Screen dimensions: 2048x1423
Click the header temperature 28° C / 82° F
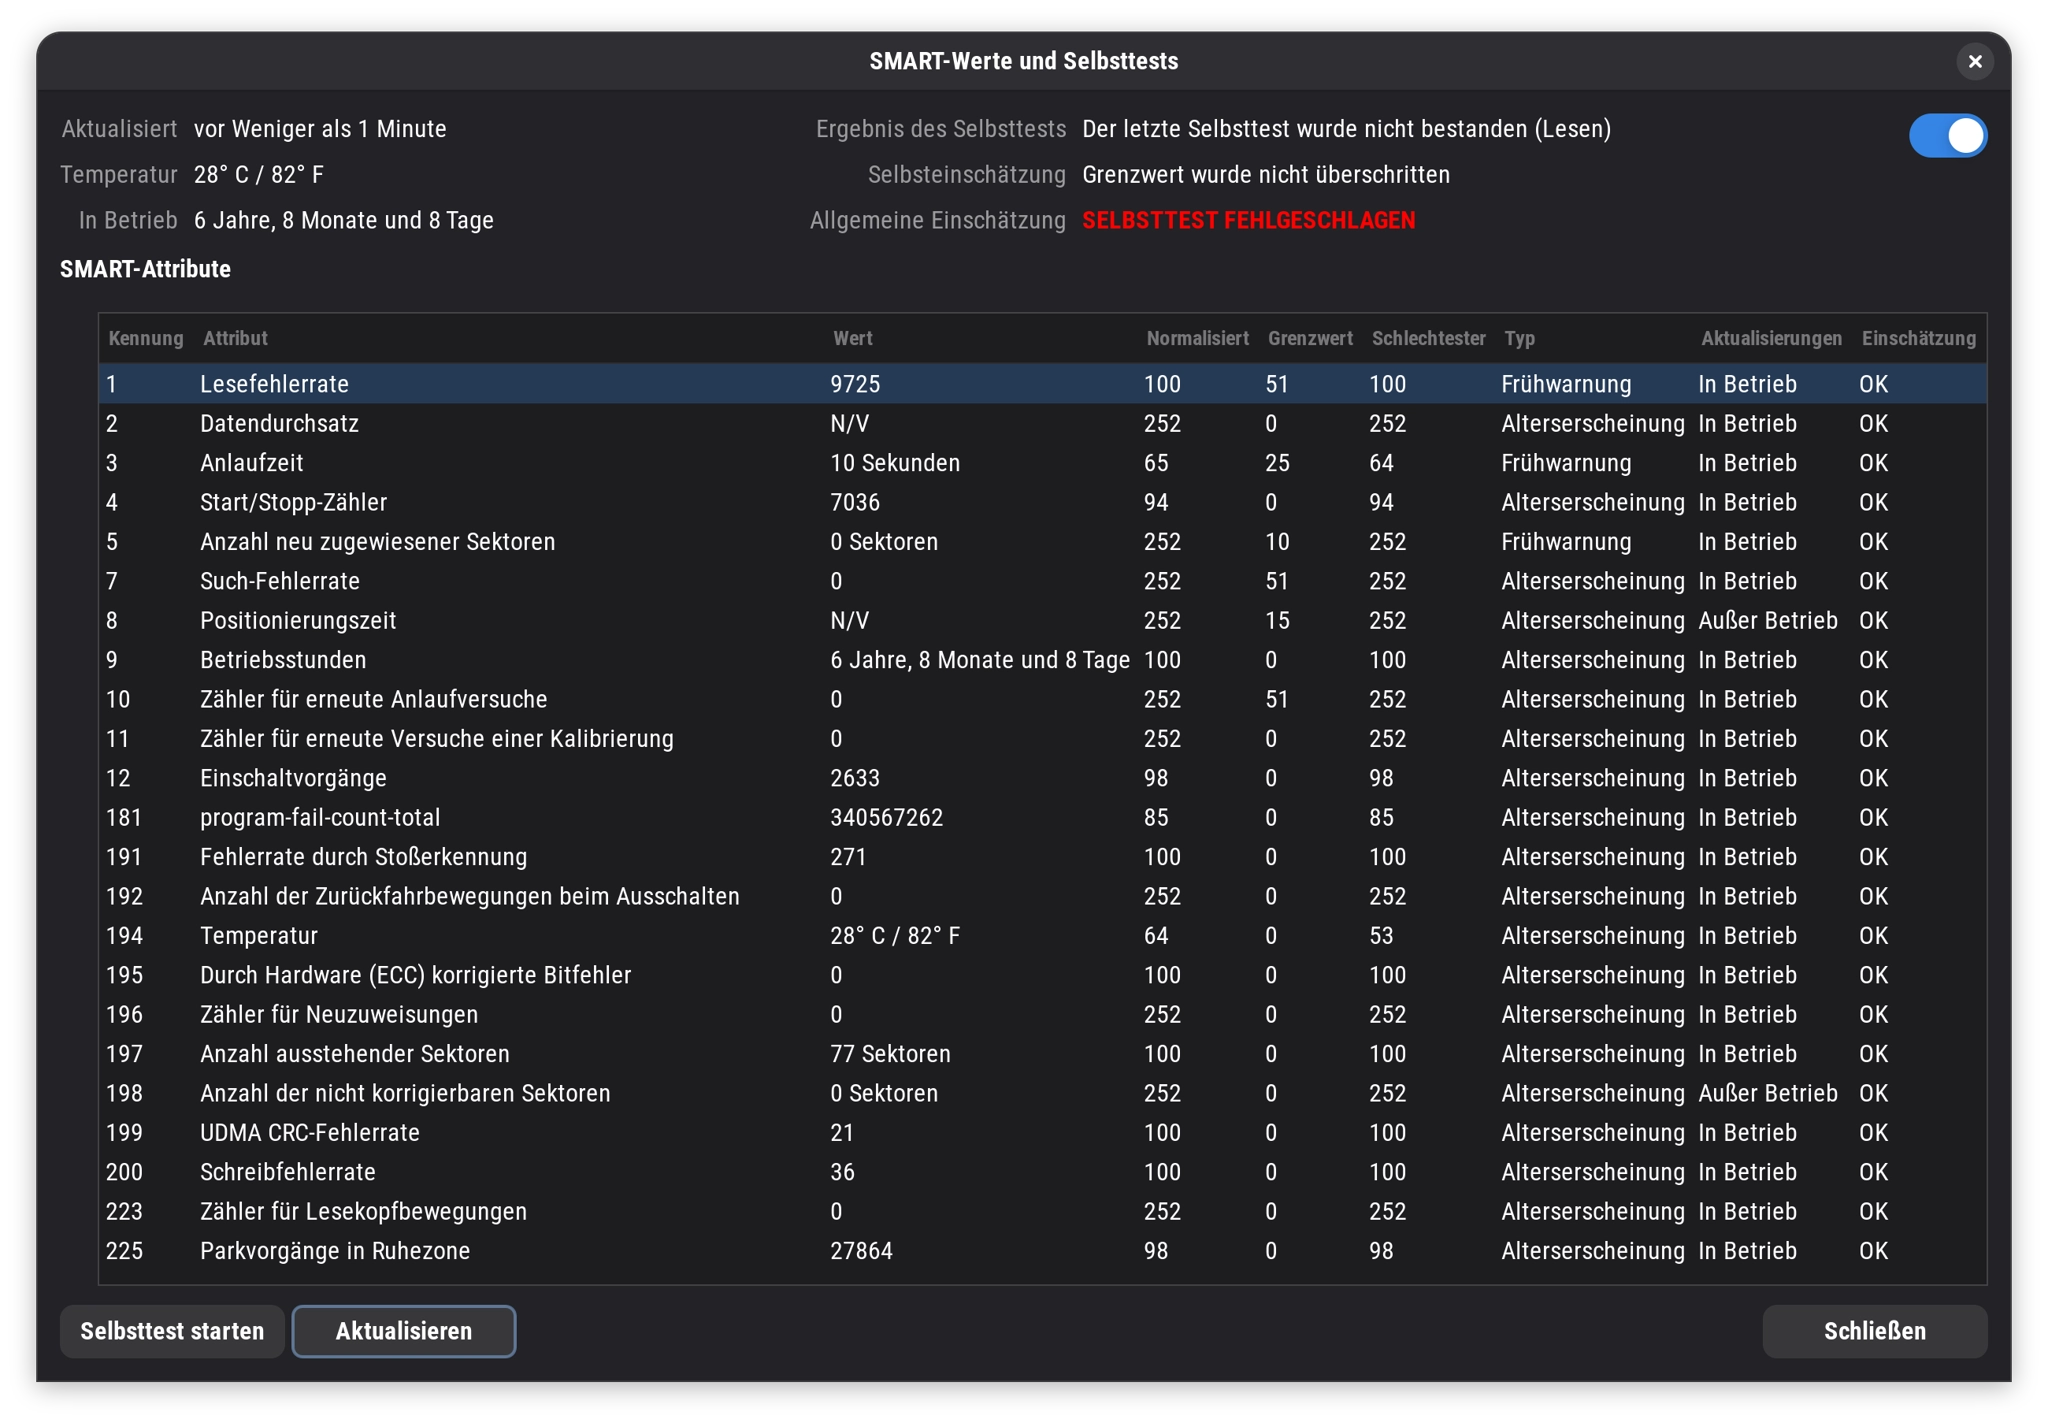259,175
